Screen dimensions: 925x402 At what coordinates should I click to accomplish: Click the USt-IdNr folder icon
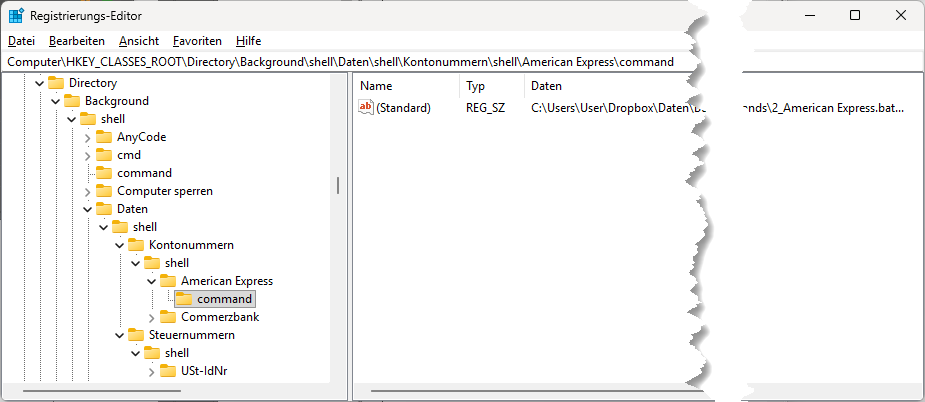[x=168, y=371]
